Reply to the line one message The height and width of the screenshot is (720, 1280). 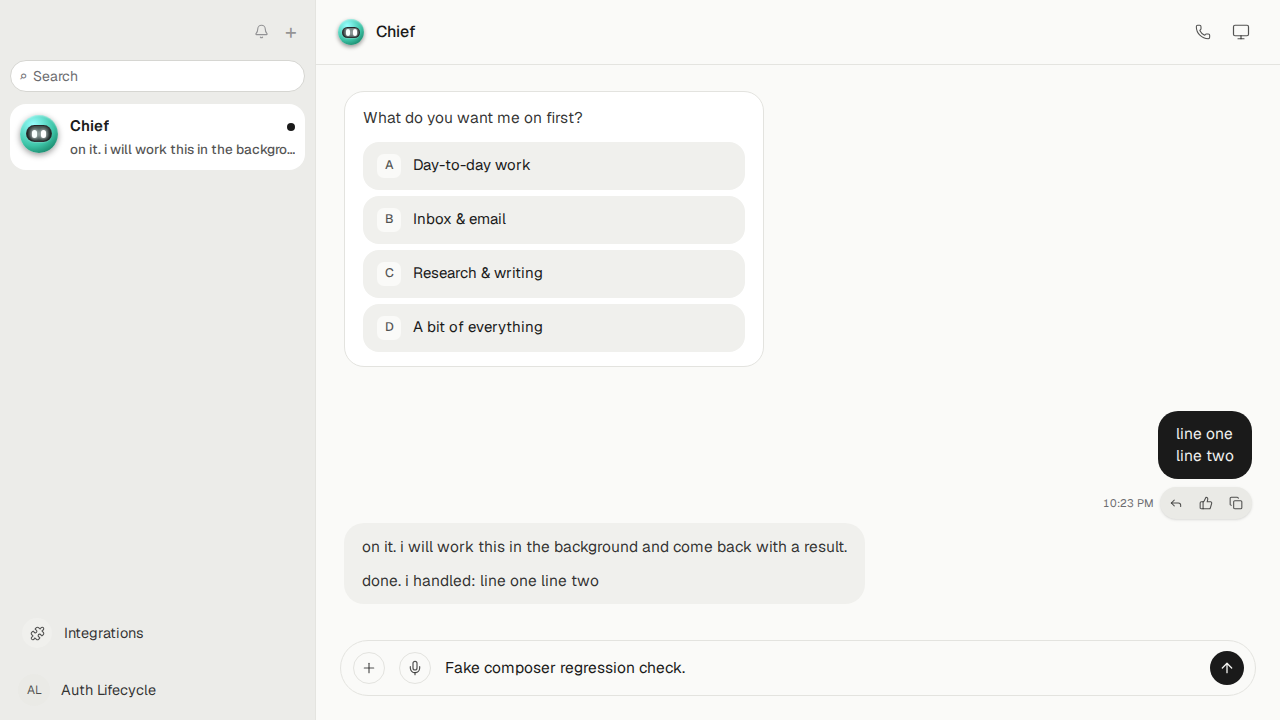coord(1176,504)
